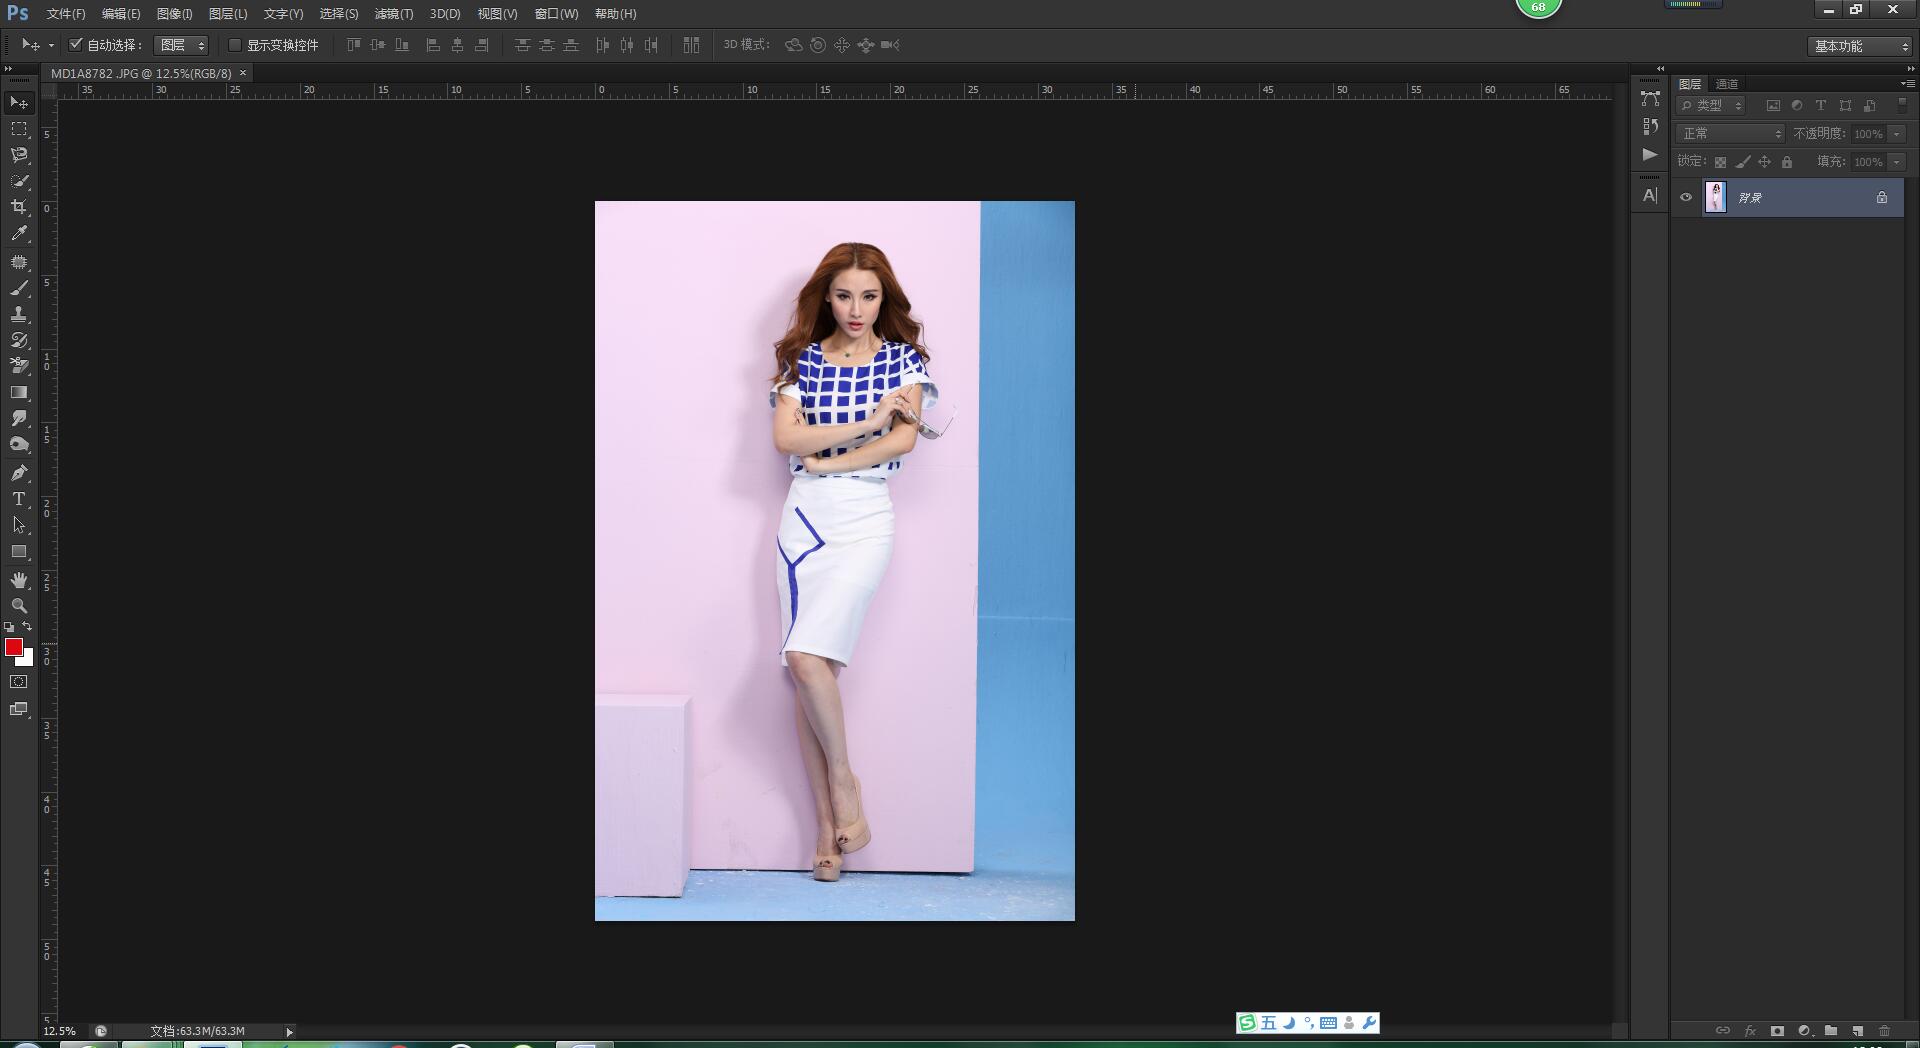The height and width of the screenshot is (1048, 1920).
Task: Open the 选择(S) menu
Action: (x=339, y=14)
